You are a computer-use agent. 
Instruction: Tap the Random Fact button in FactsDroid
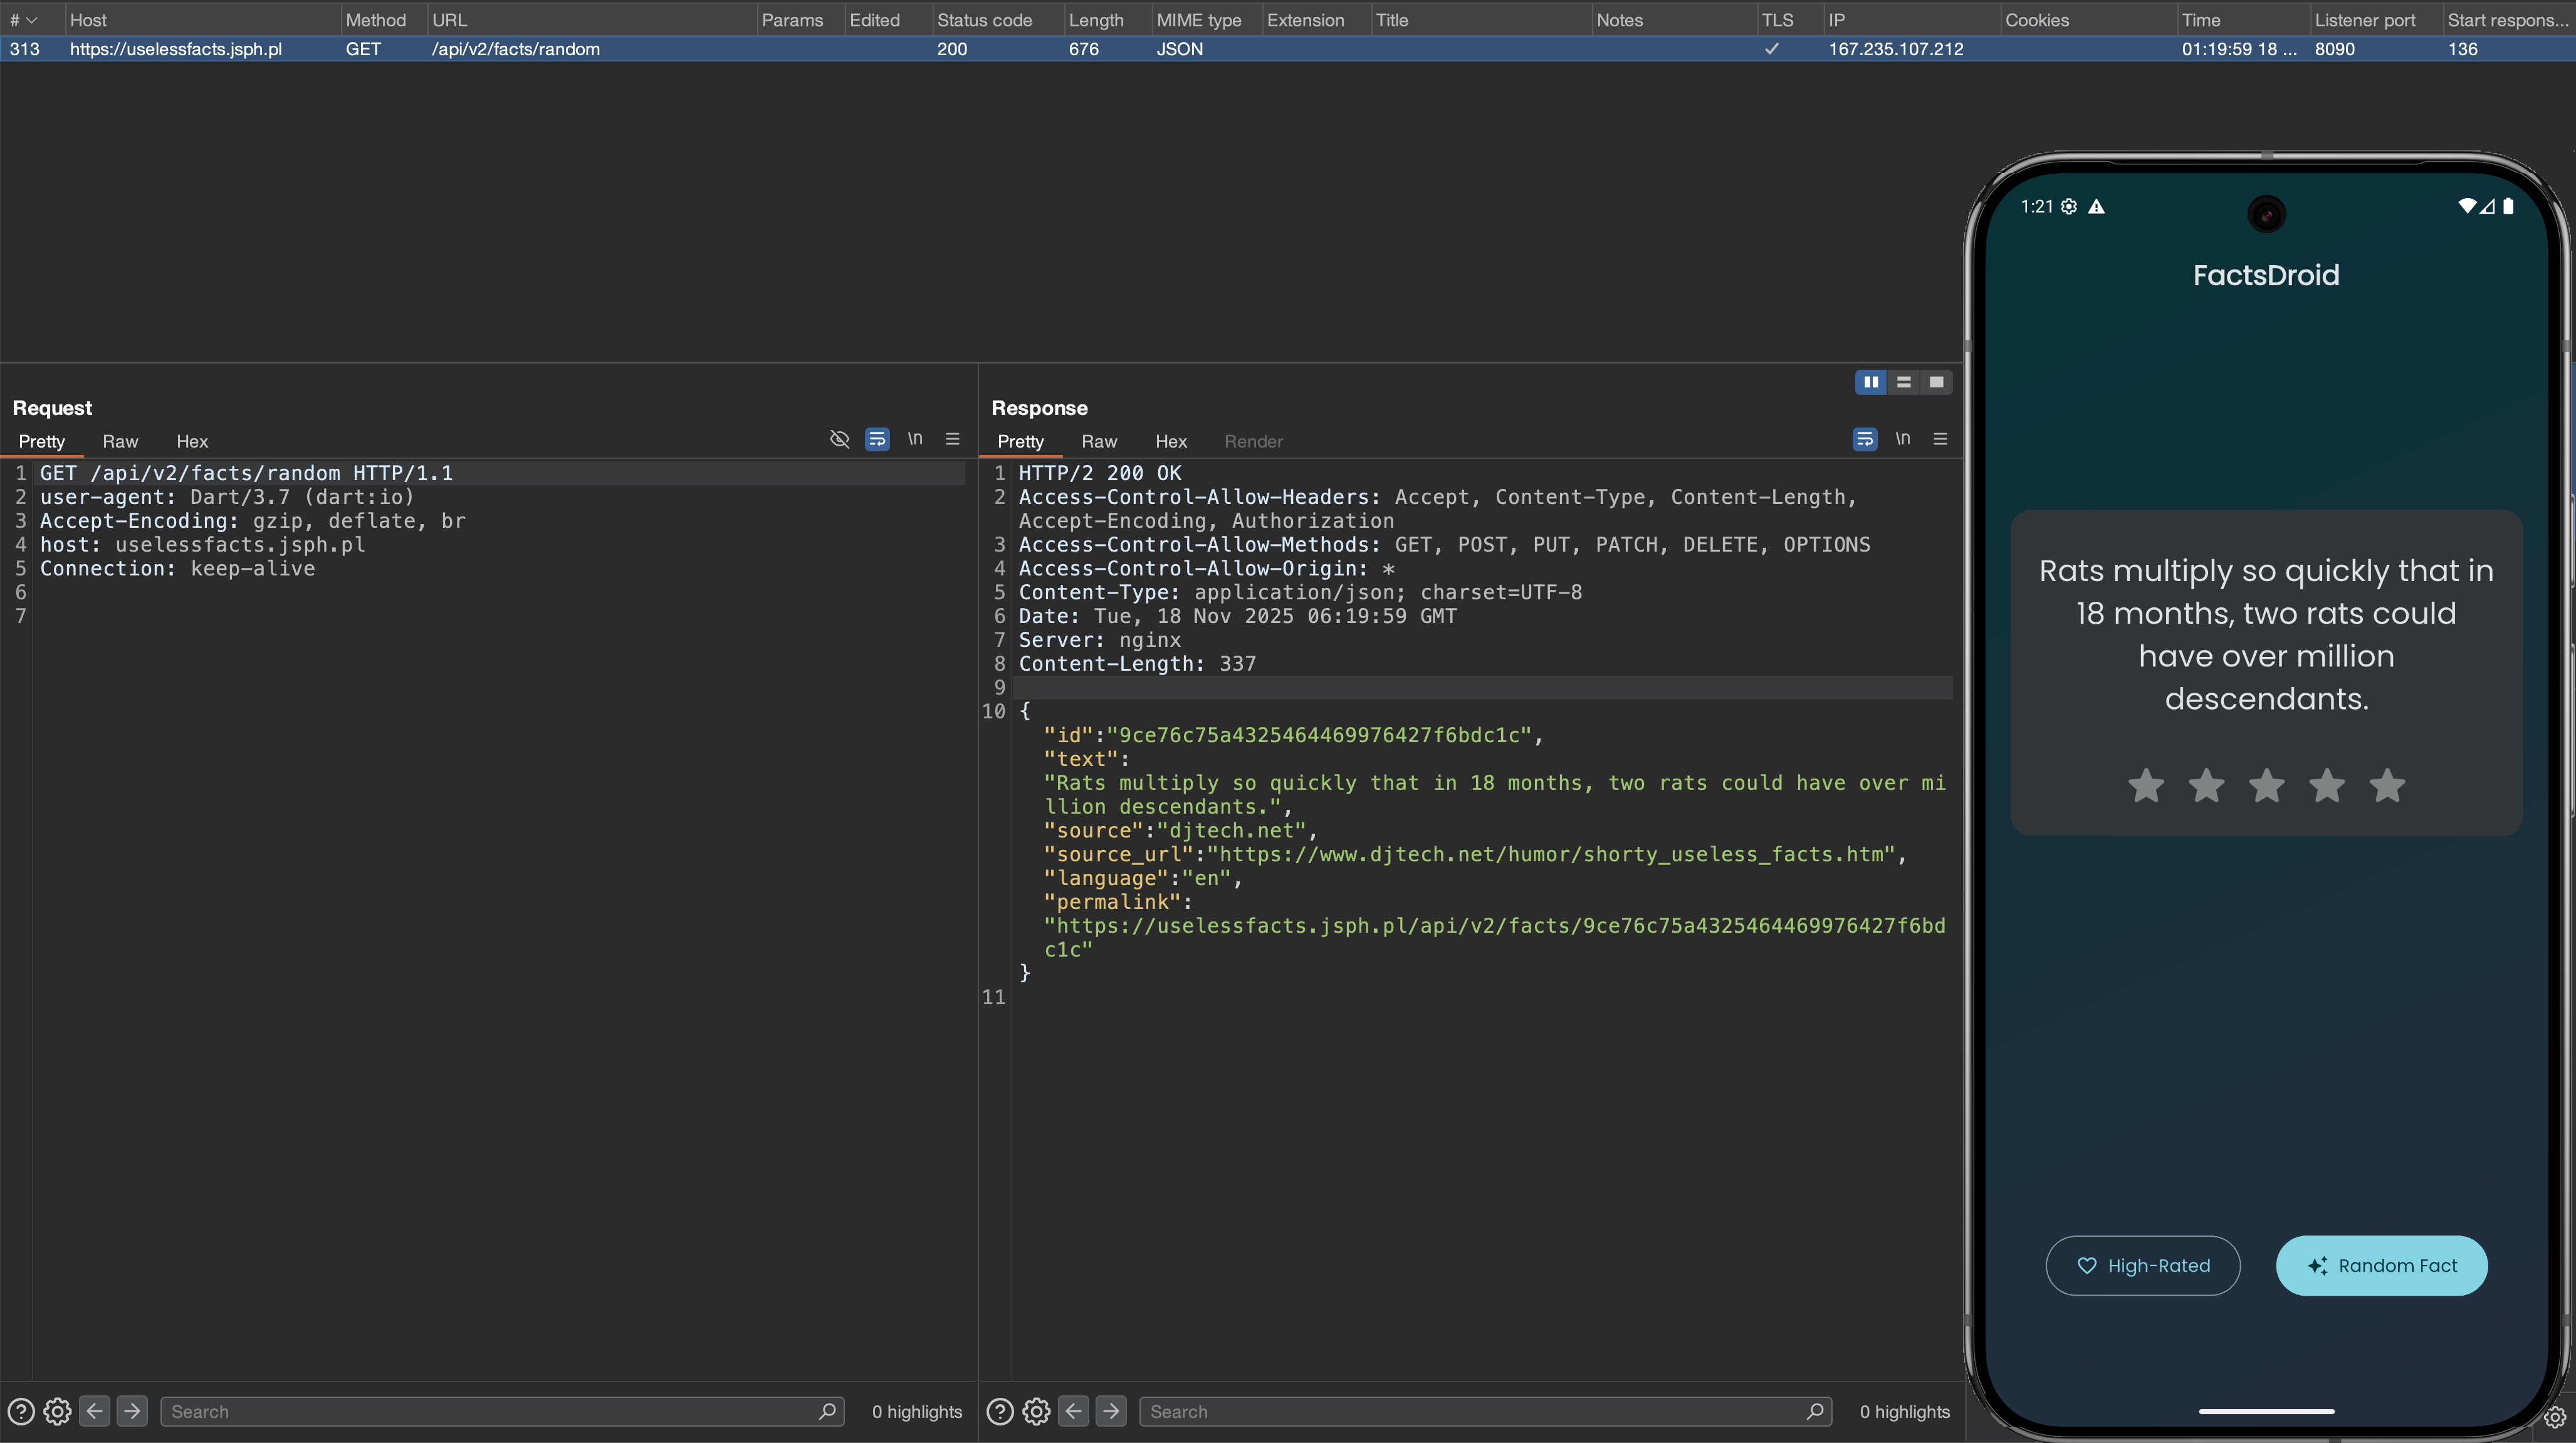2381,1265
